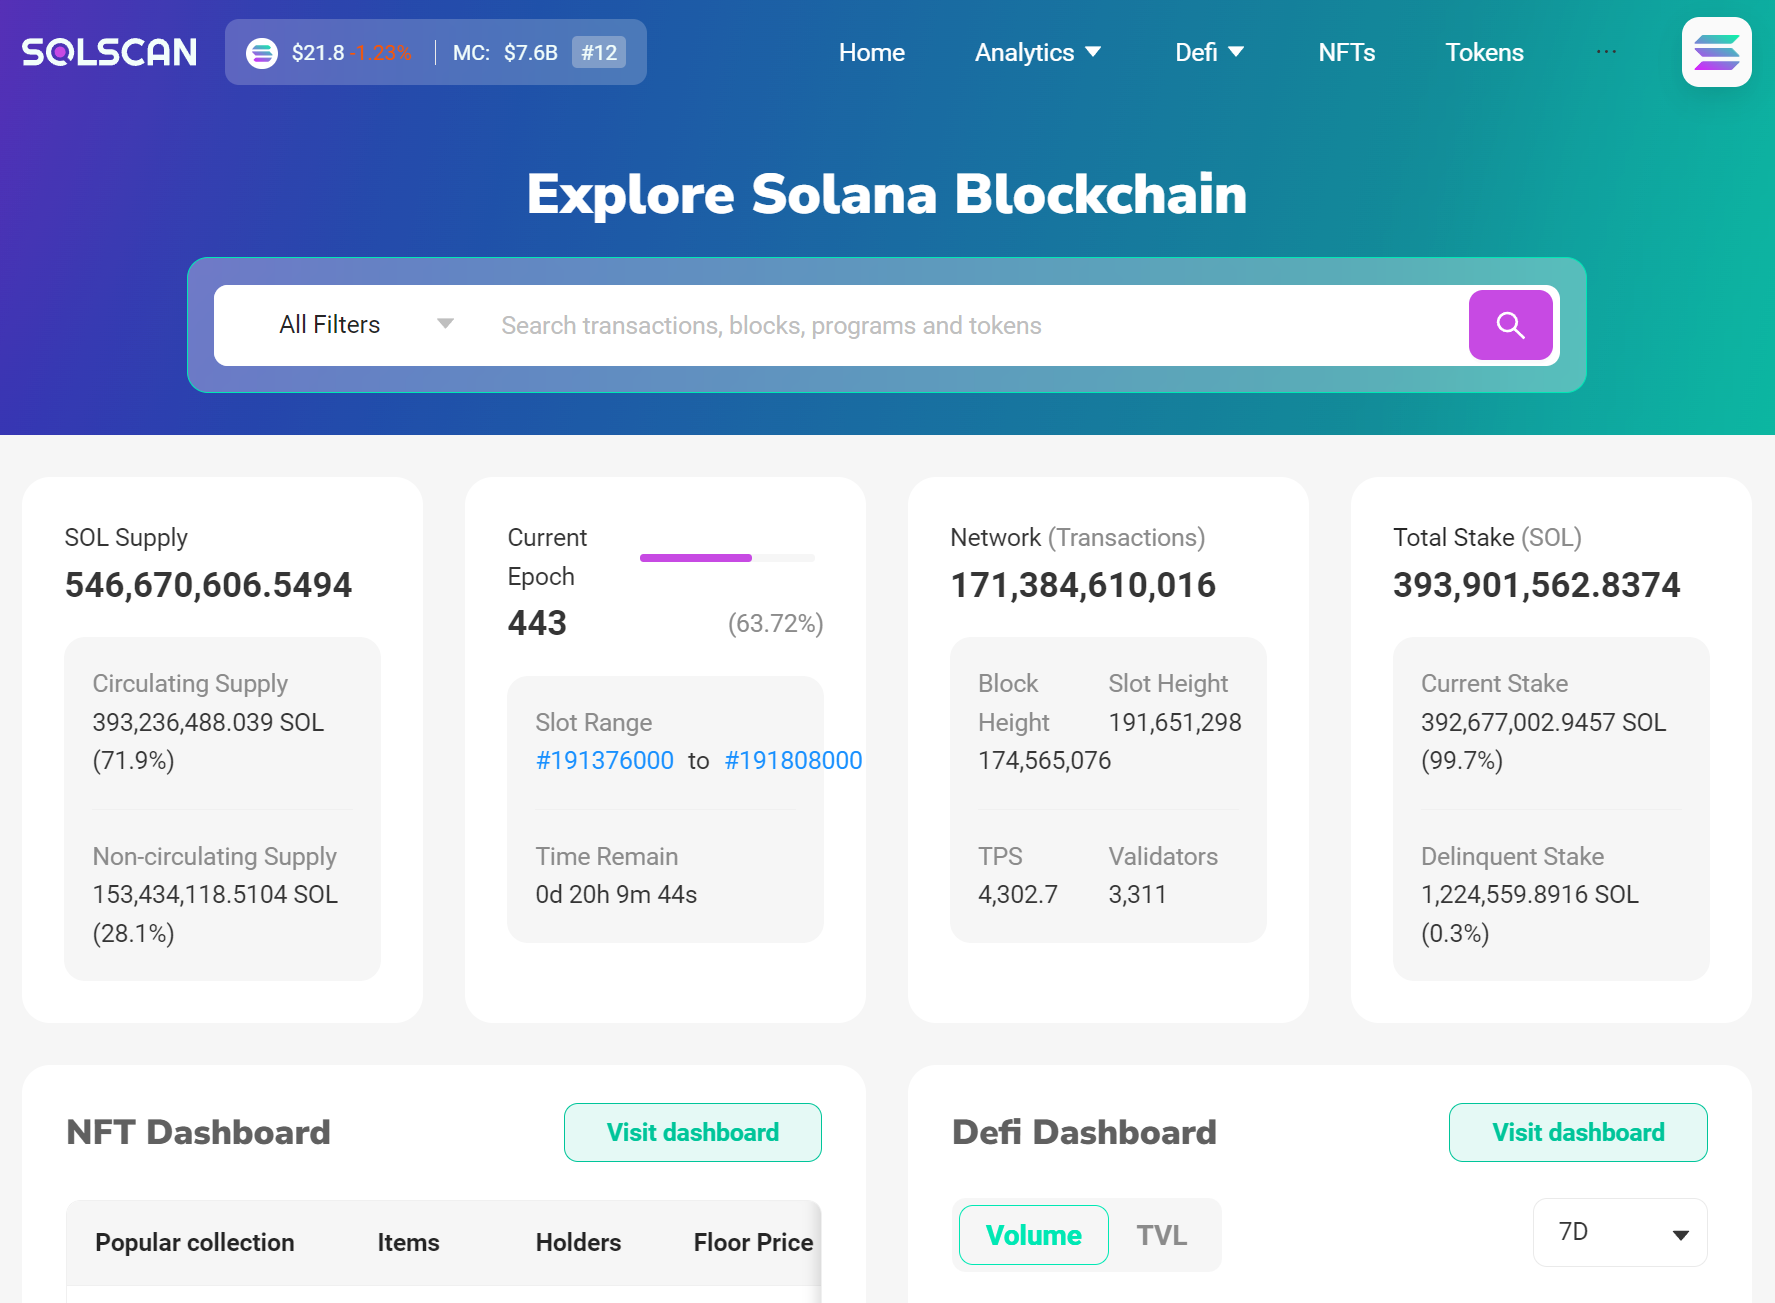Image resolution: width=1775 pixels, height=1303 pixels.
Task: Open the NFTs menu item
Action: (1346, 52)
